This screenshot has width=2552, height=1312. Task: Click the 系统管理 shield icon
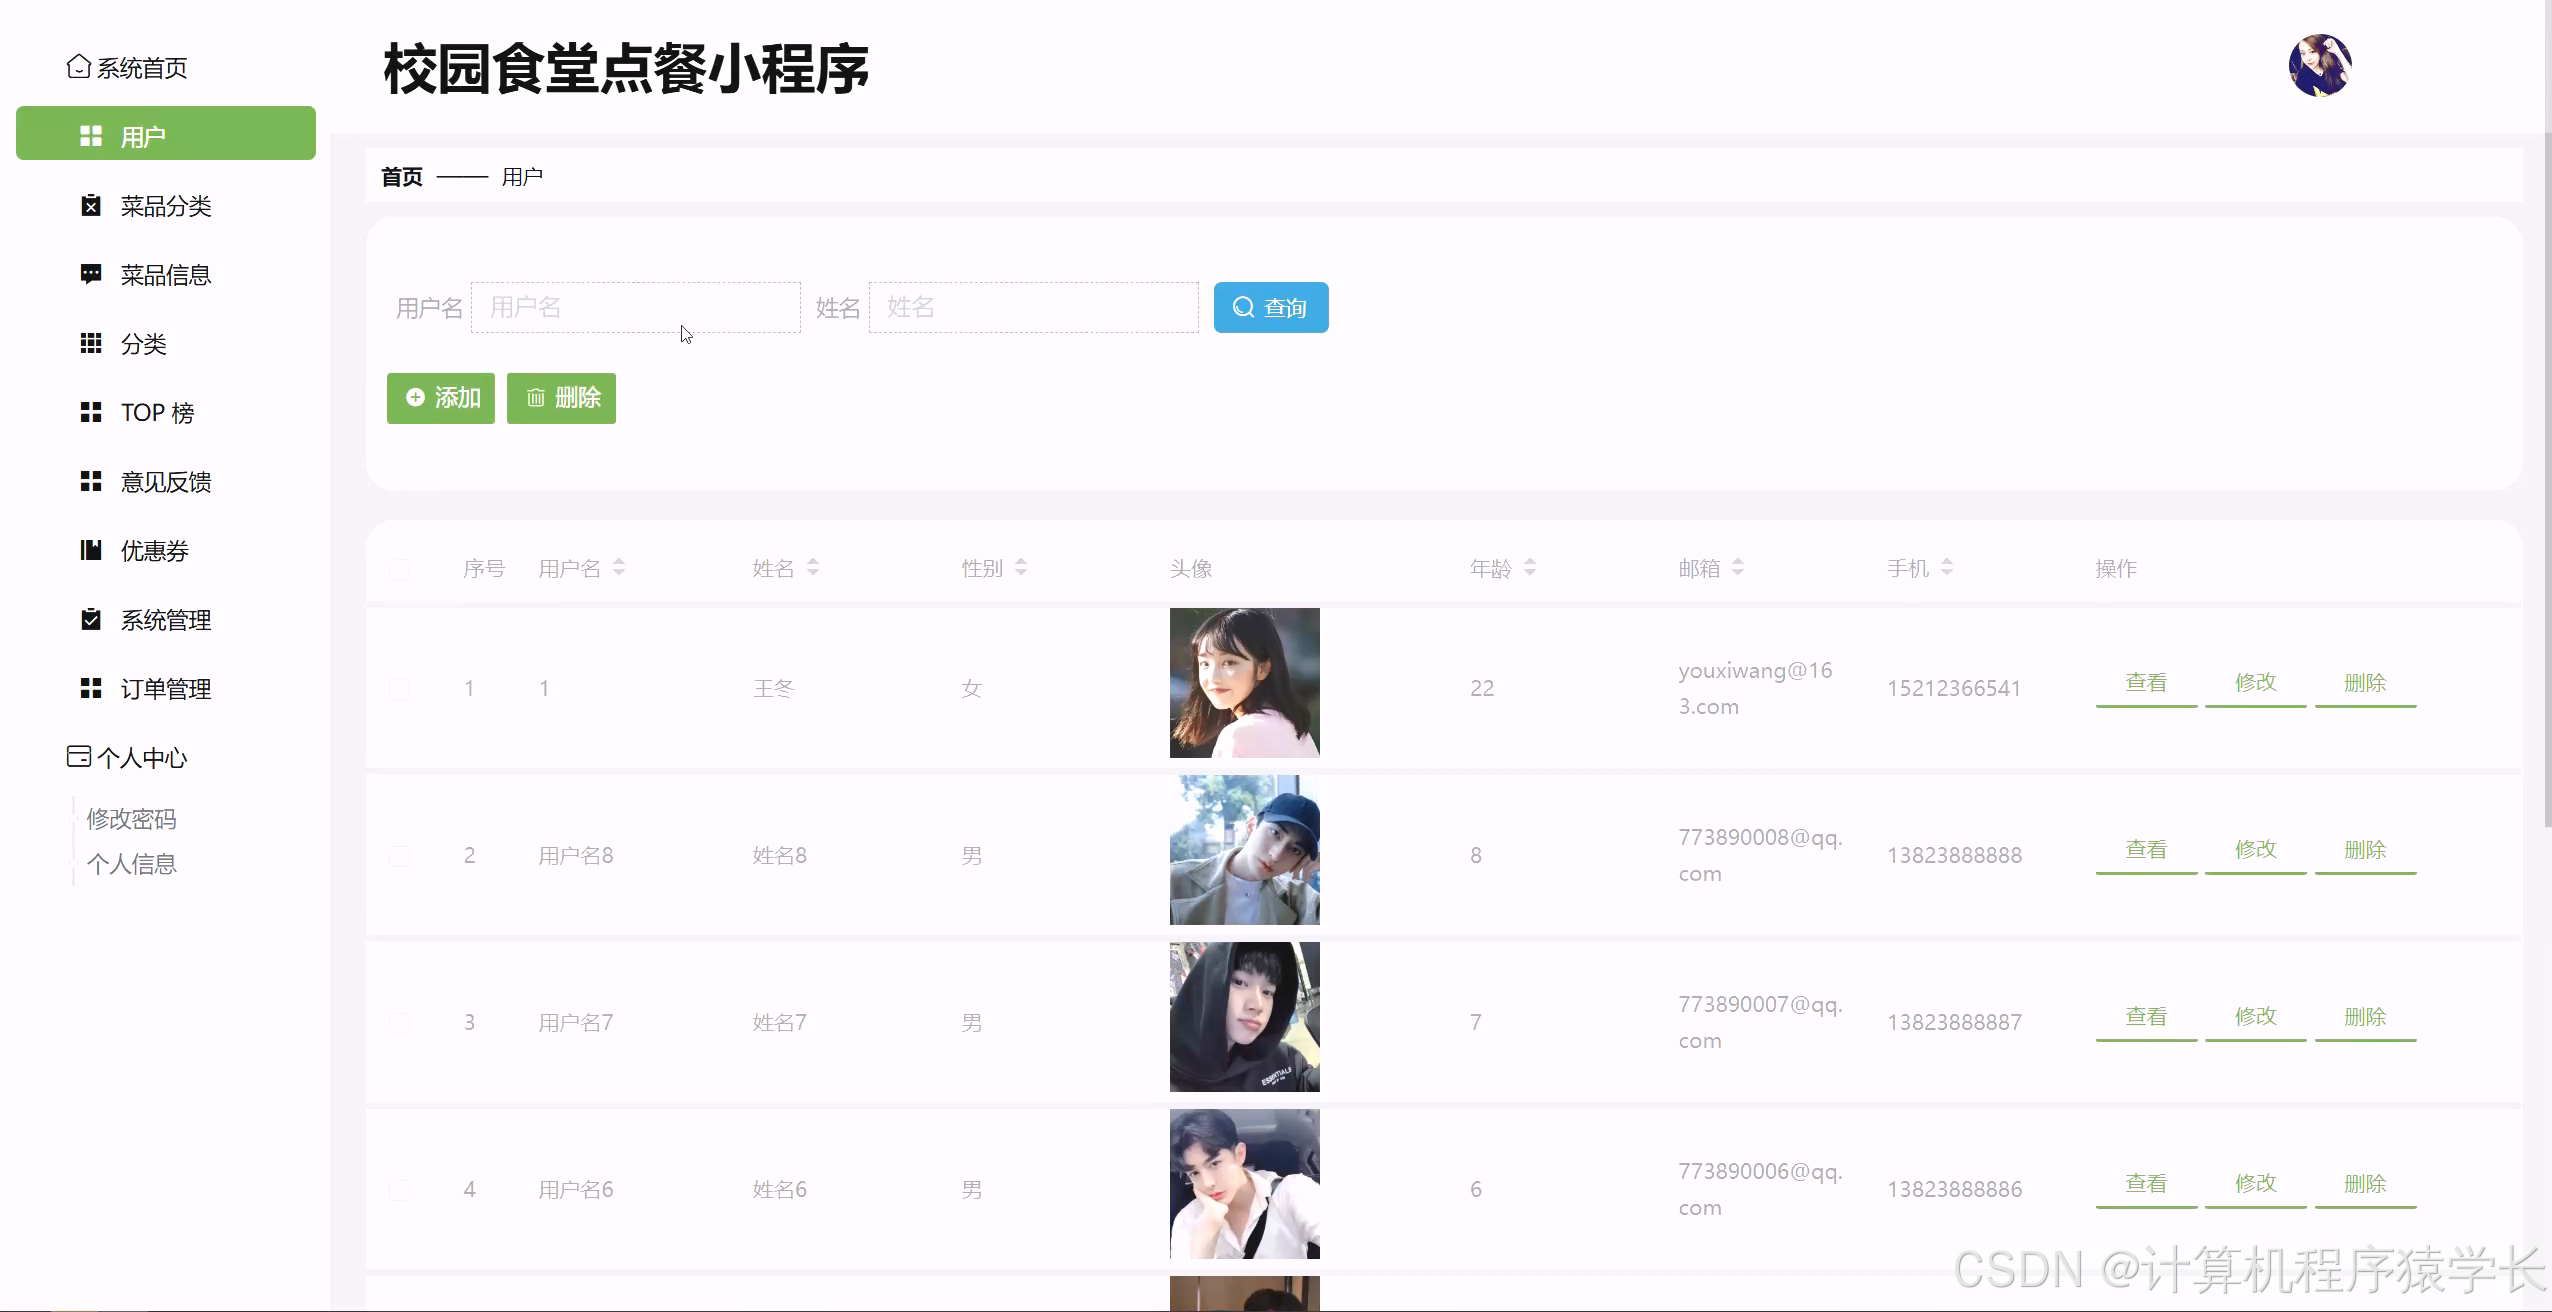coord(91,619)
